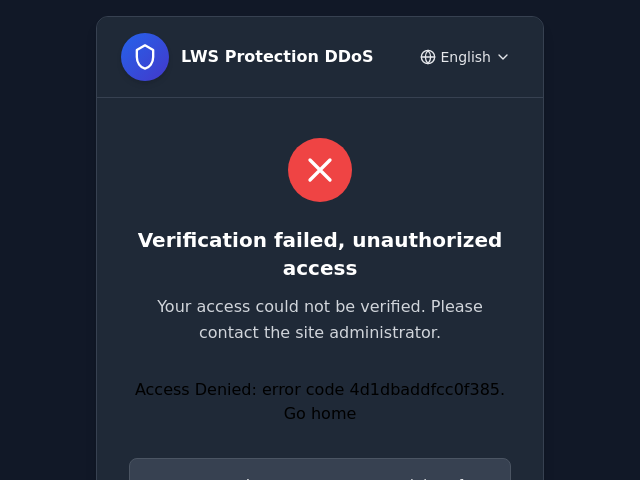Click the partially visible panel at bottom
This screenshot has width=640, height=480.
(x=320, y=470)
